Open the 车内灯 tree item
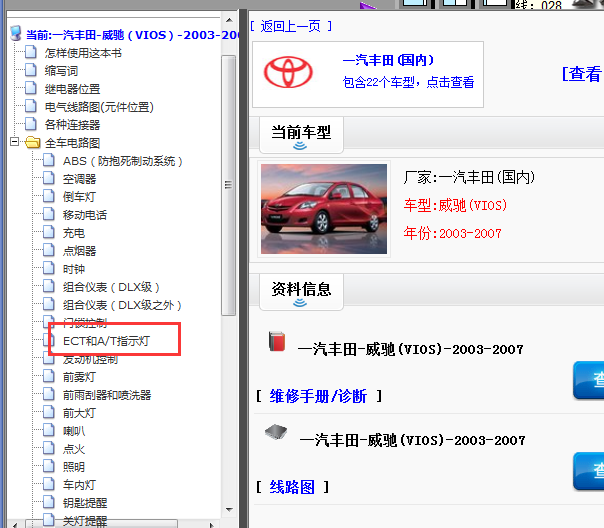Image resolution: width=604 pixels, height=528 pixels. [79, 485]
